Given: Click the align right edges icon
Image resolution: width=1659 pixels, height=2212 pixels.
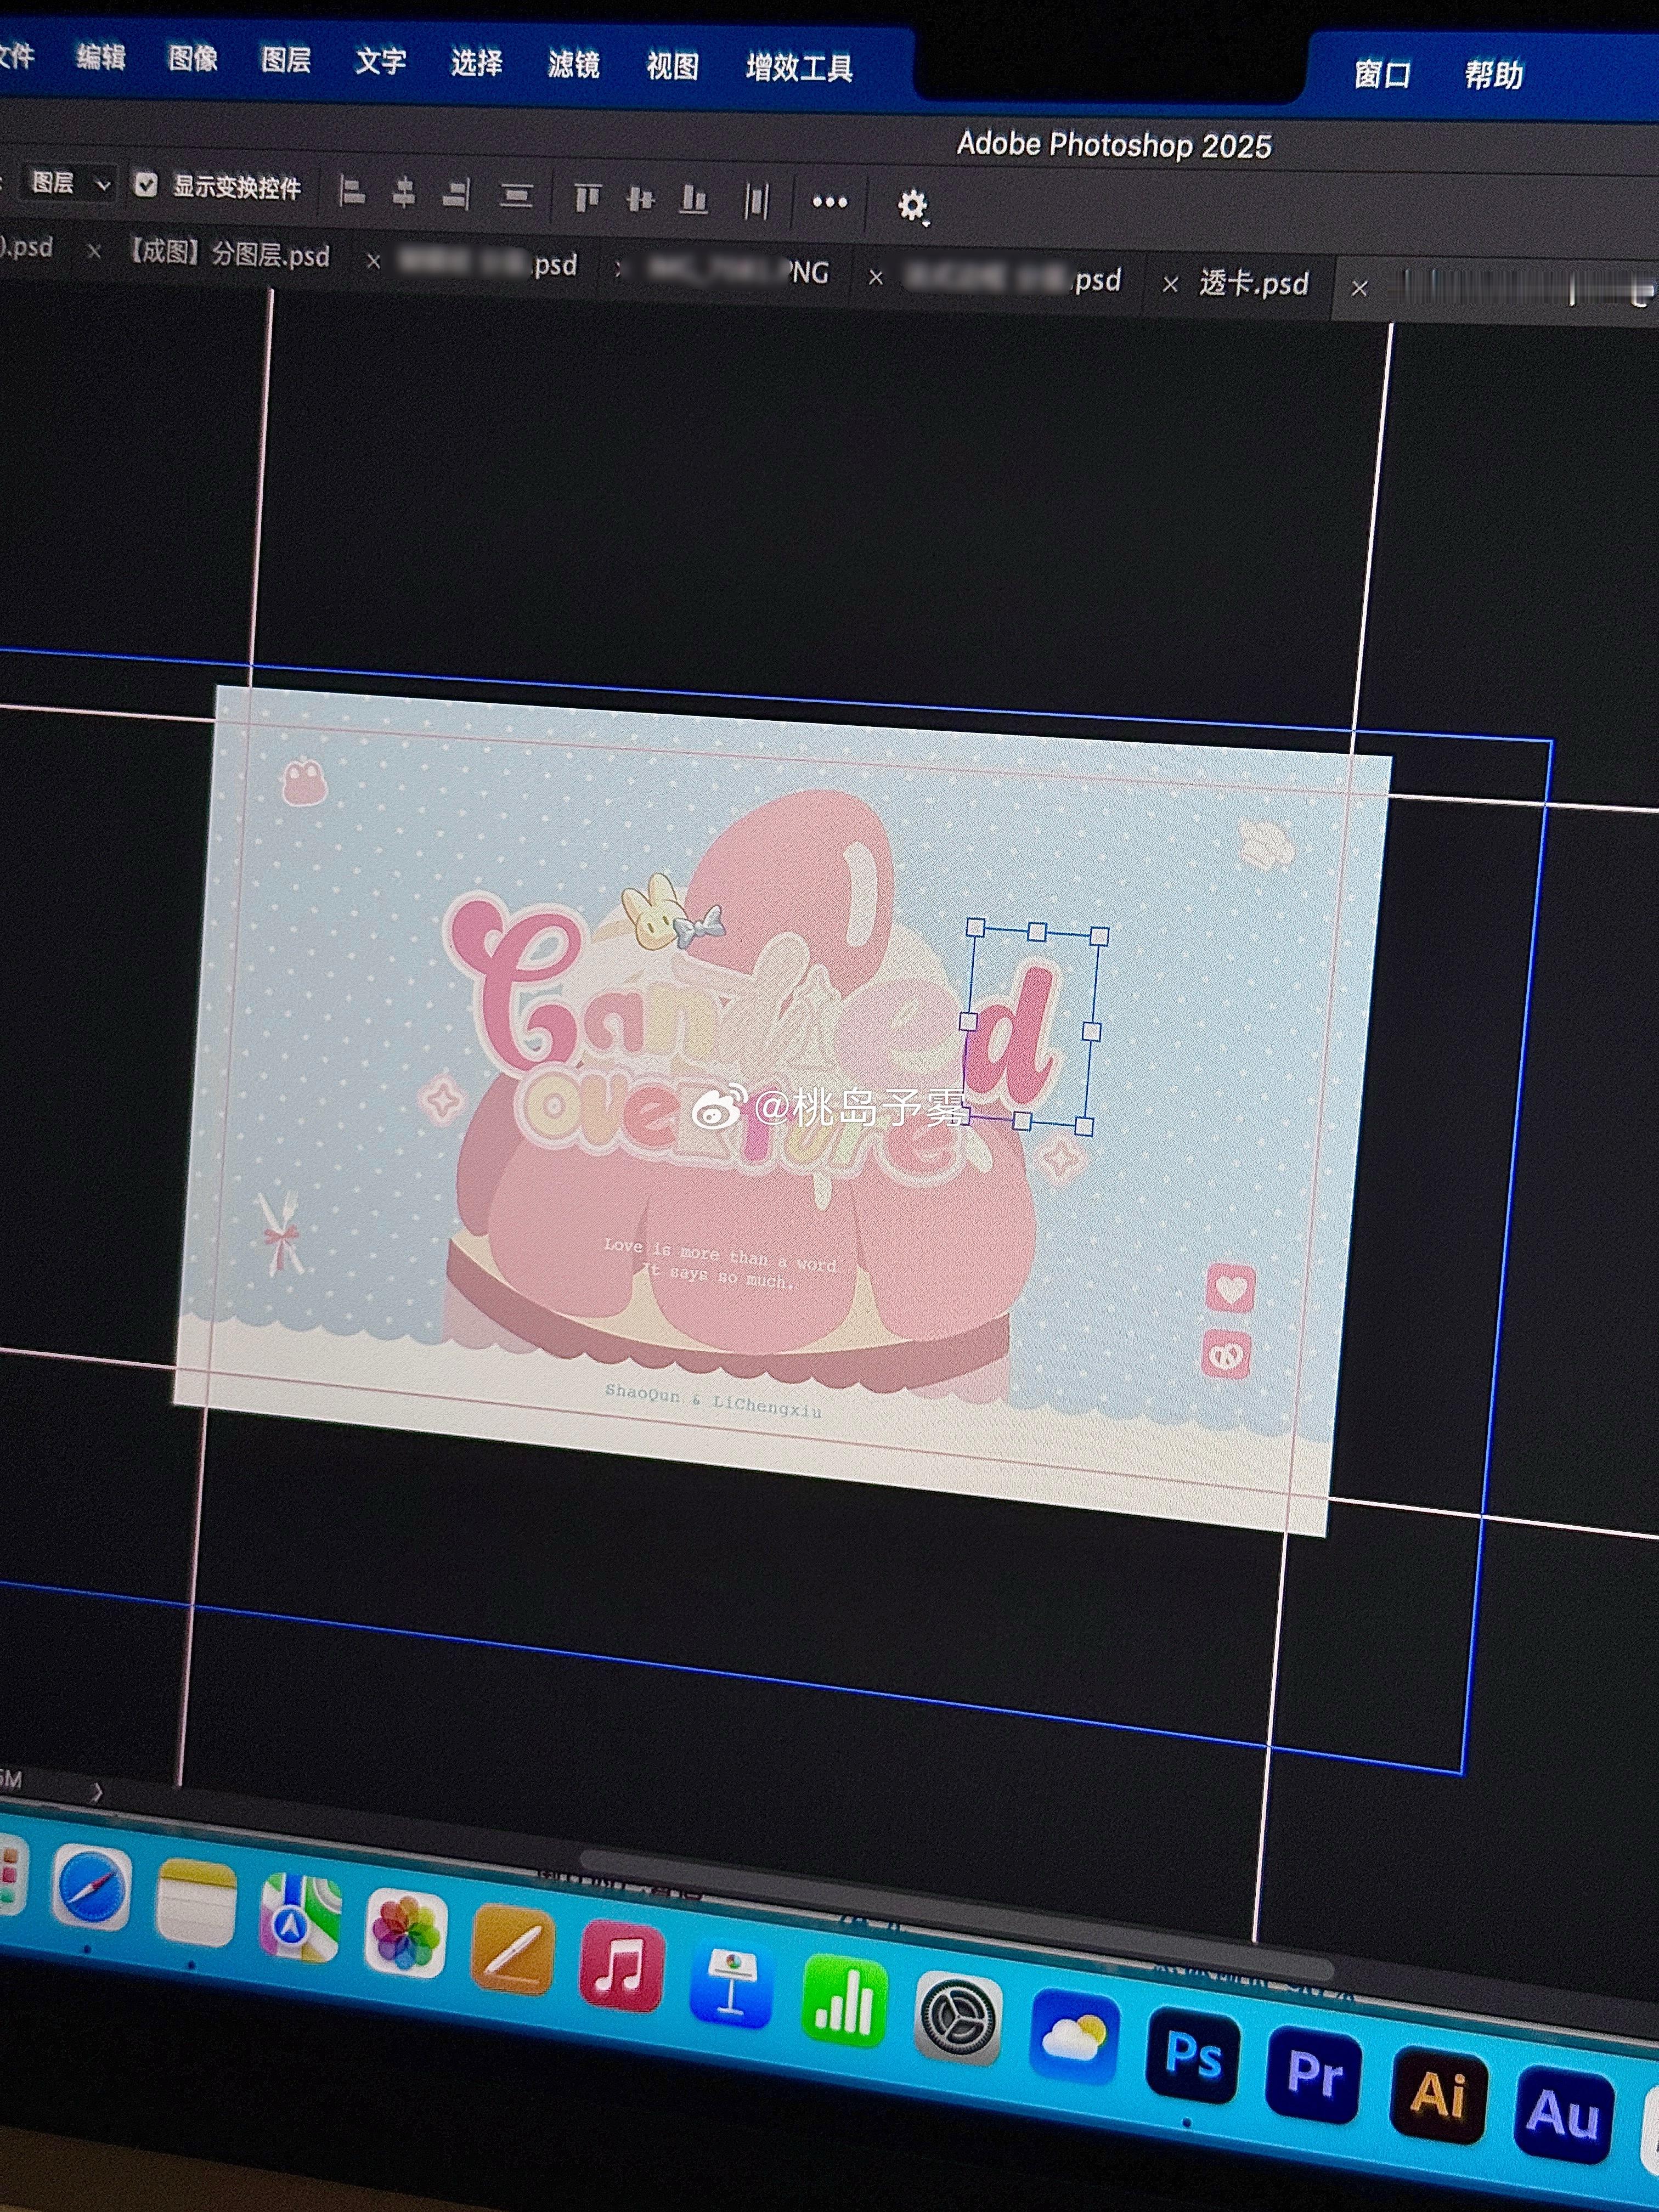Looking at the screenshot, I should click(x=456, y=194).
